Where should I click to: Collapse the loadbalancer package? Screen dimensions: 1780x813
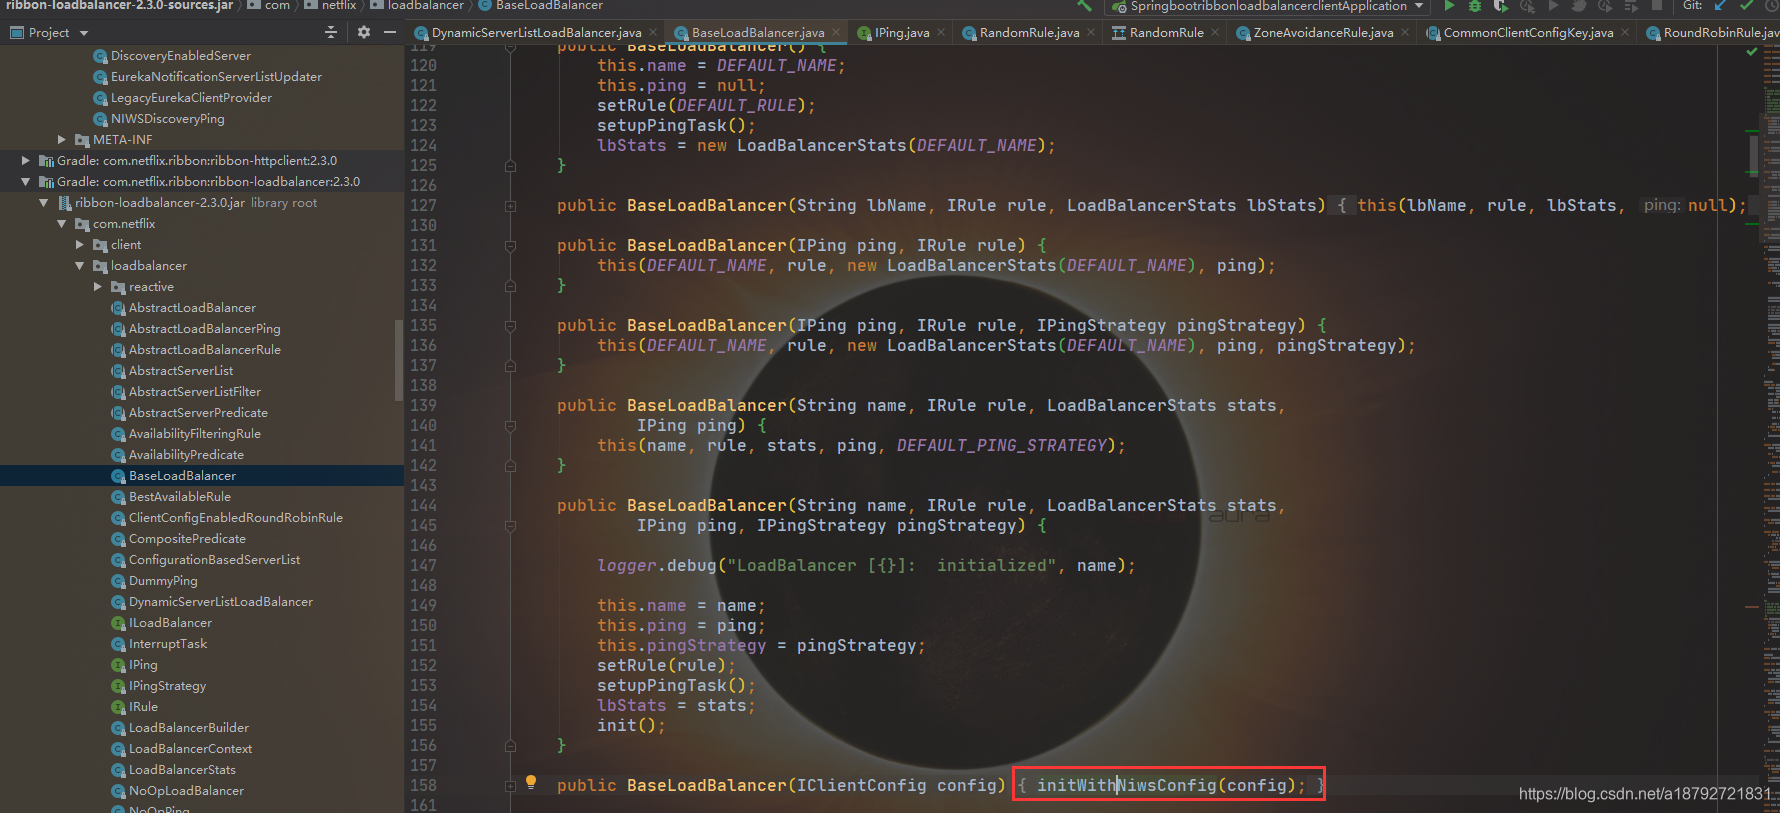(x=80, y=266)
